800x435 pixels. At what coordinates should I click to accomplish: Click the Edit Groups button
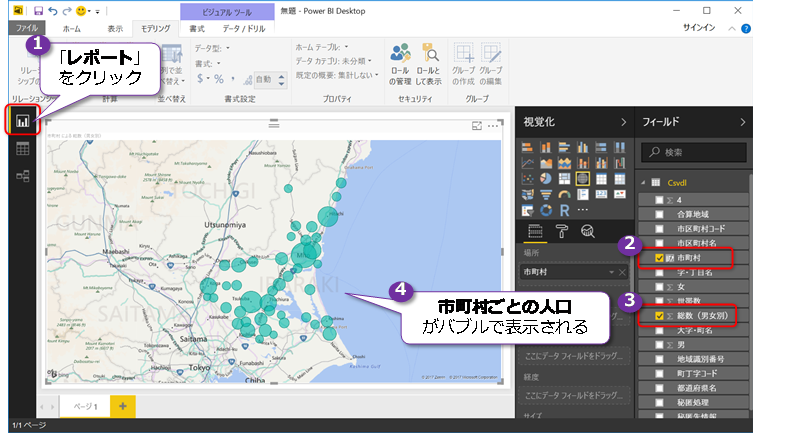490,64
